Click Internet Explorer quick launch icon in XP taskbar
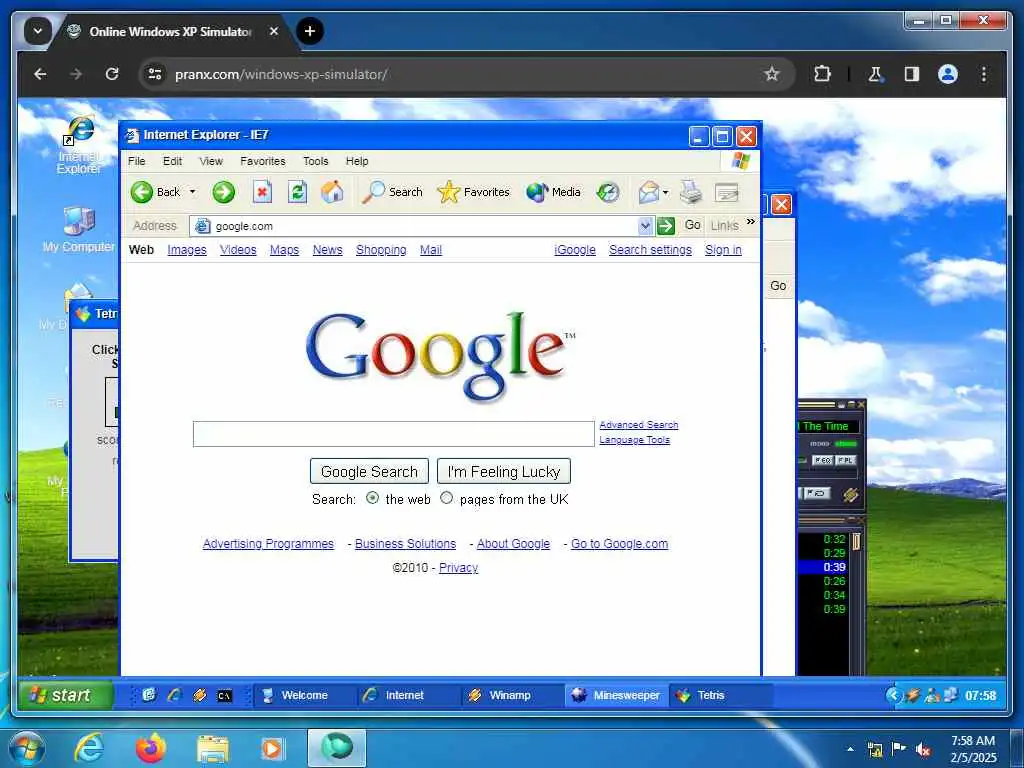The image size is (1024, 768). (x=174, y=695)
